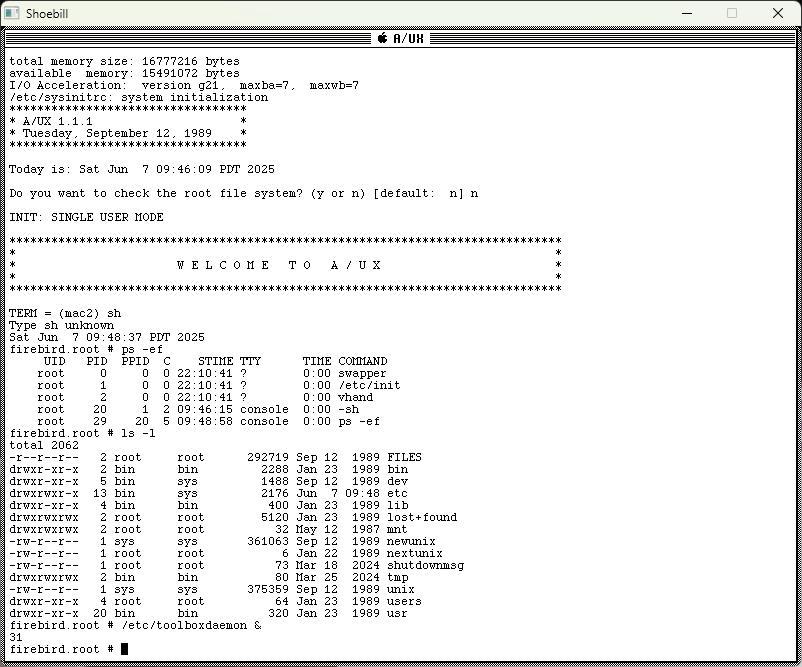Click the 'dev' directory name in the listing
Image resolution: width=802 pixels, height=667 pixels.
click(397, 482)
